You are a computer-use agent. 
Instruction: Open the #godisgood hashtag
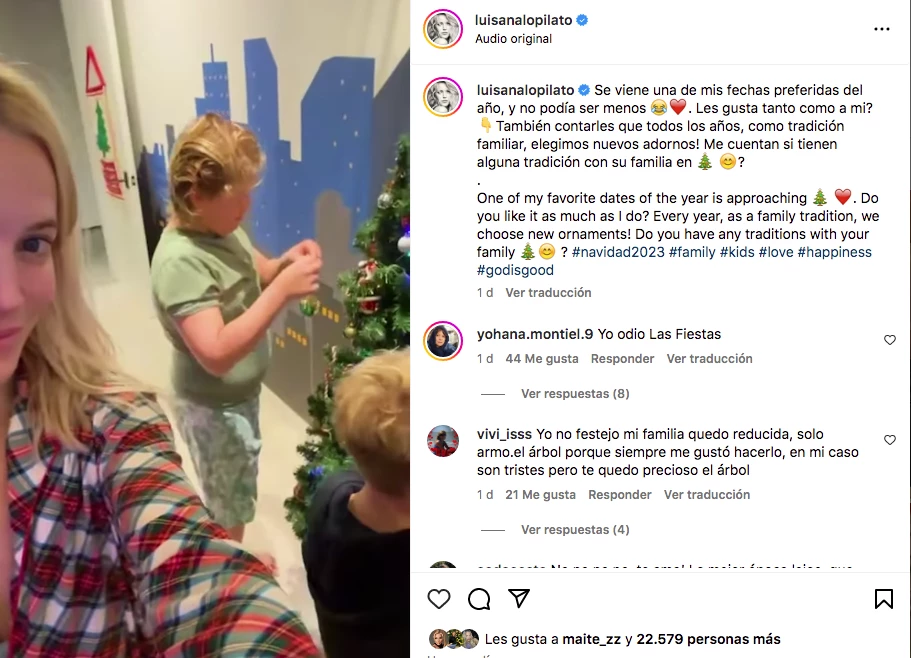(x=515, y=270)
